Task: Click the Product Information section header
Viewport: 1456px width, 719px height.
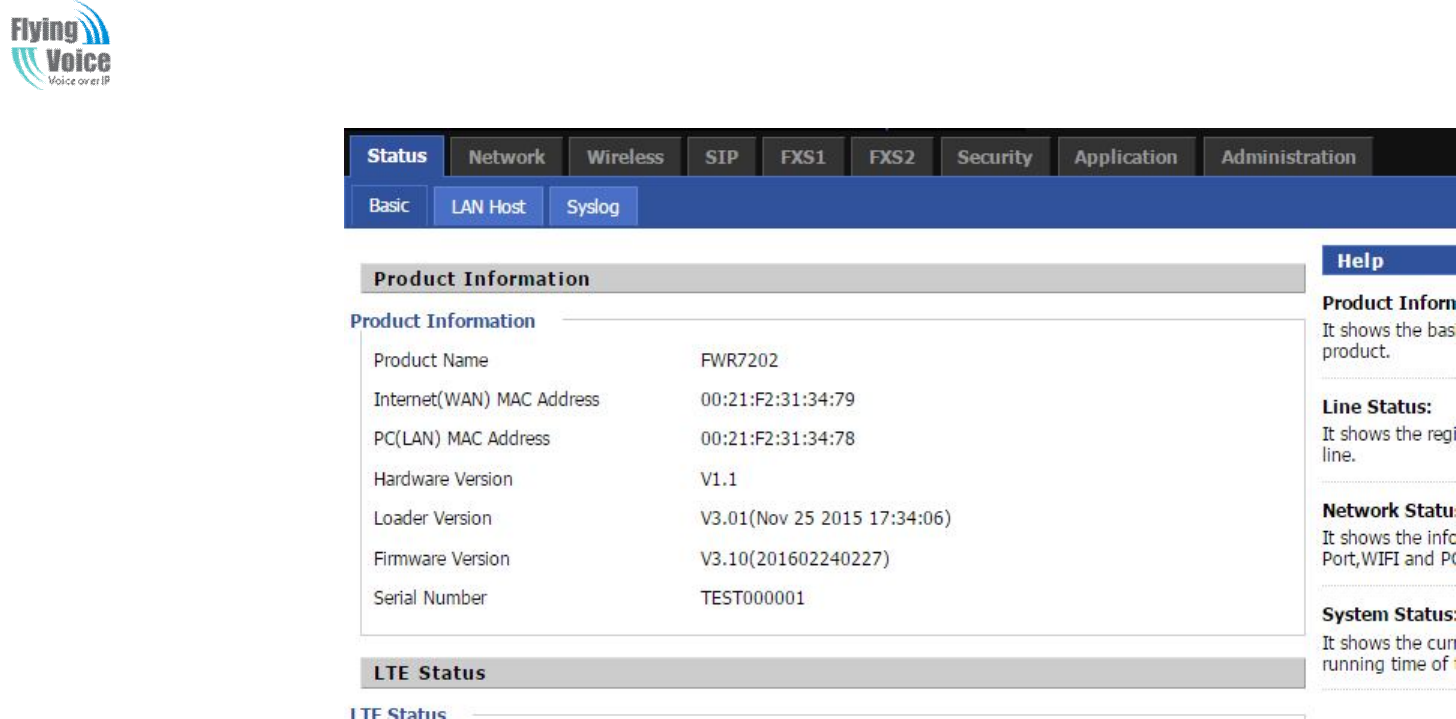Action: pyautogui.click(x=482, y=279)
